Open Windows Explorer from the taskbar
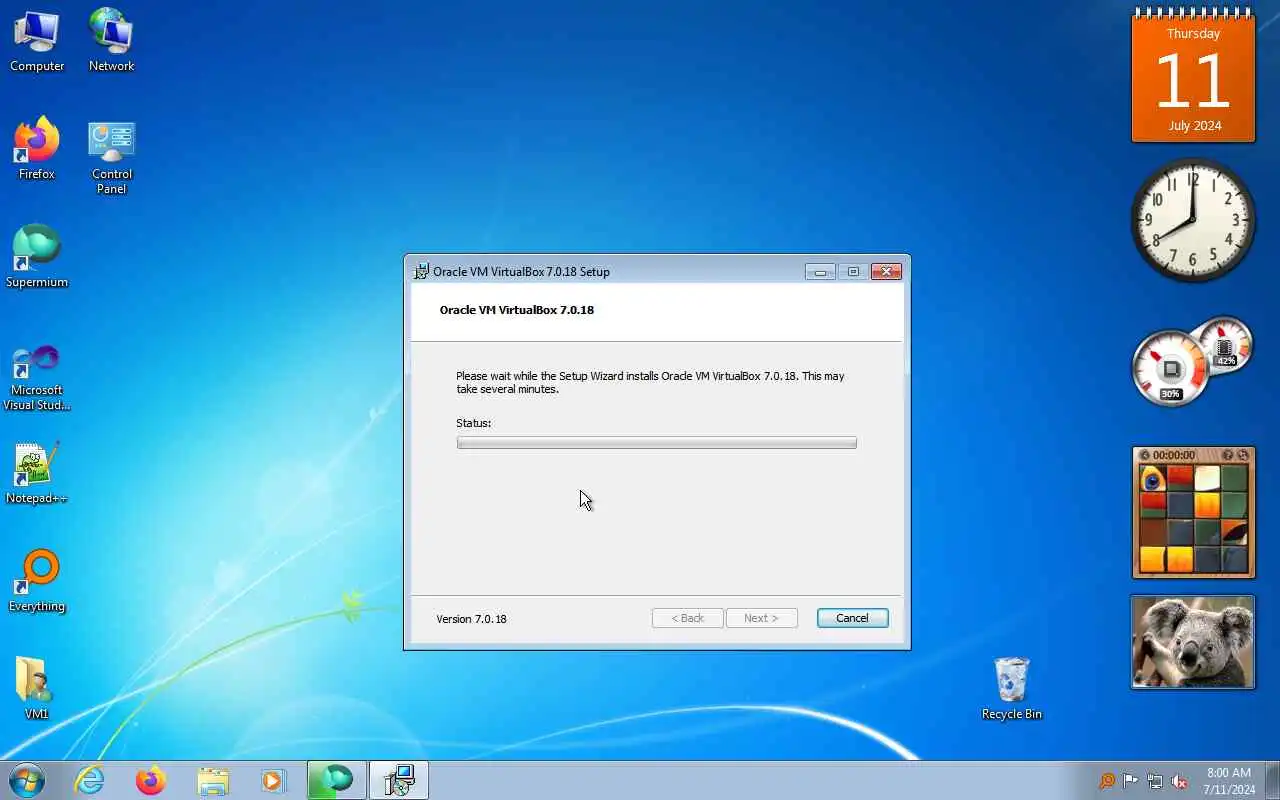 (213, 780)
